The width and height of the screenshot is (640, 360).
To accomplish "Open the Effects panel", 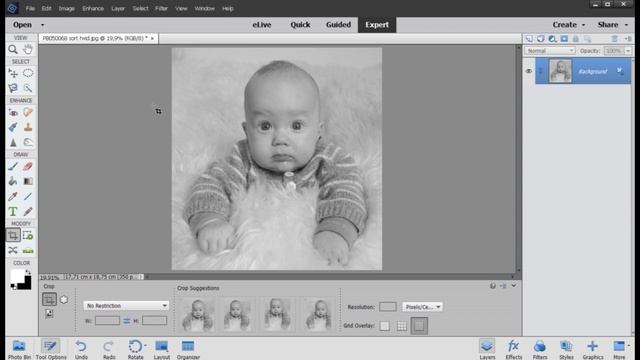I will tap(513, 350).
